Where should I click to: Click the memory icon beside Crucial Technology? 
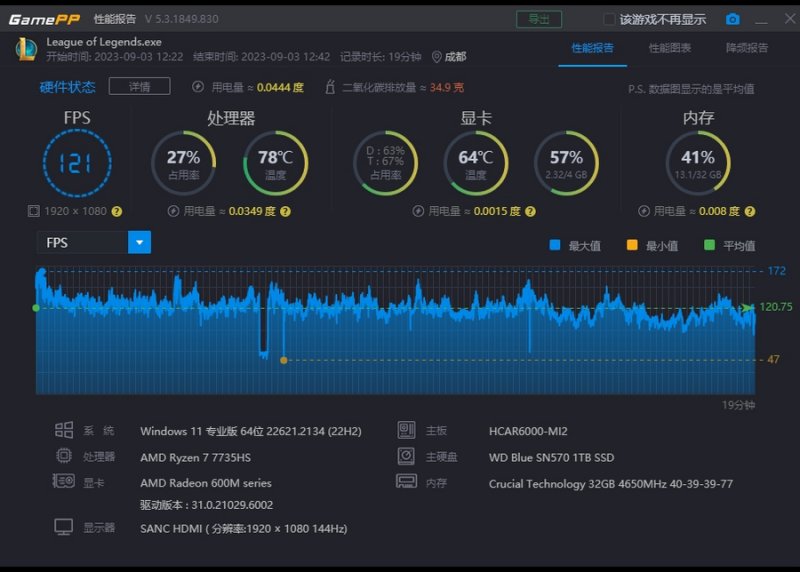[406, 481]
